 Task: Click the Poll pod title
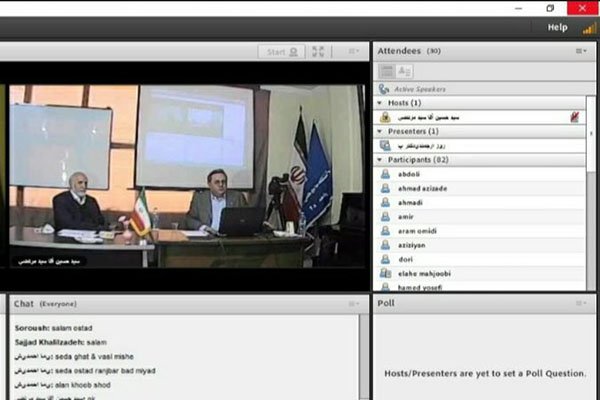386,303
